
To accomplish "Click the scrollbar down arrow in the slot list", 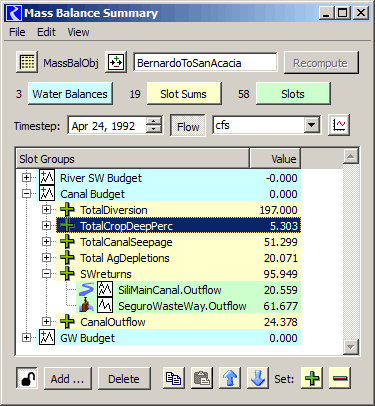I will (351, 347).
